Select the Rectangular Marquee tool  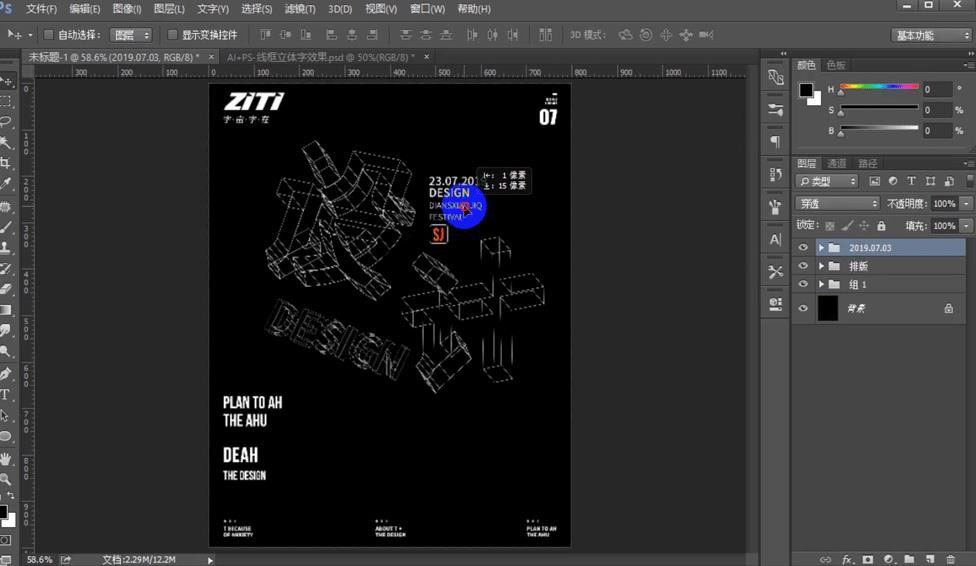[x=6, y=101]
